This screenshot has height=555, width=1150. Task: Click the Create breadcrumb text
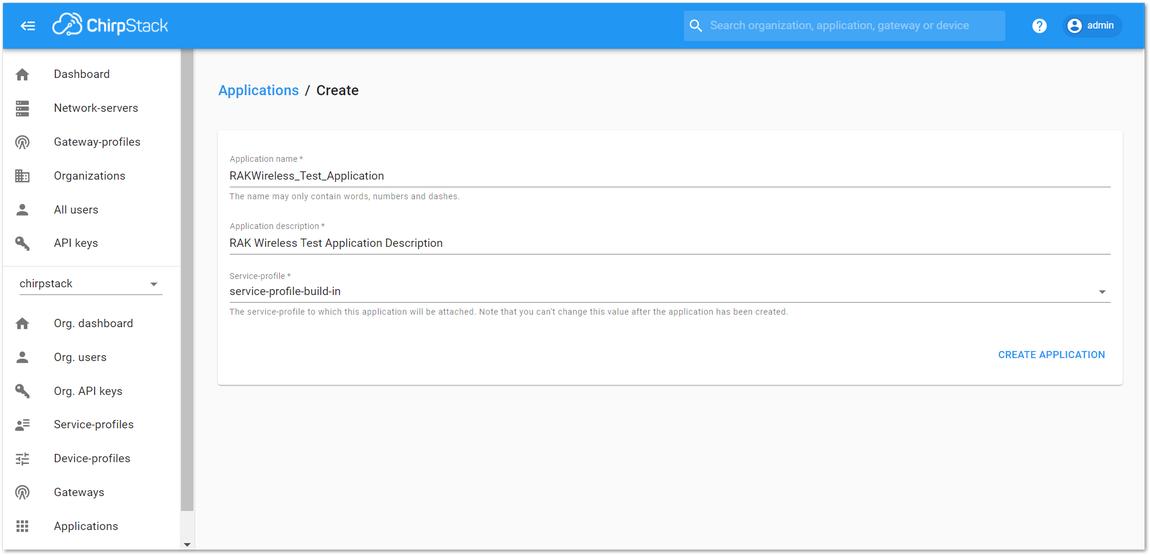click(337, 90)
